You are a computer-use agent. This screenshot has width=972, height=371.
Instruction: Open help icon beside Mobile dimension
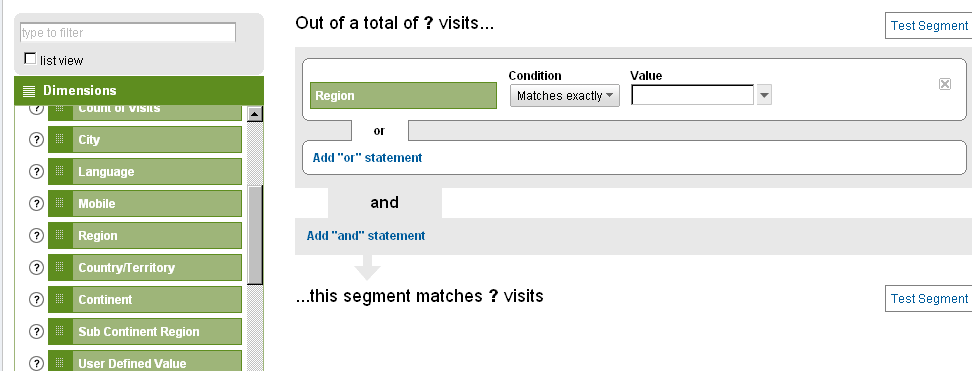(x=37, y=203)
